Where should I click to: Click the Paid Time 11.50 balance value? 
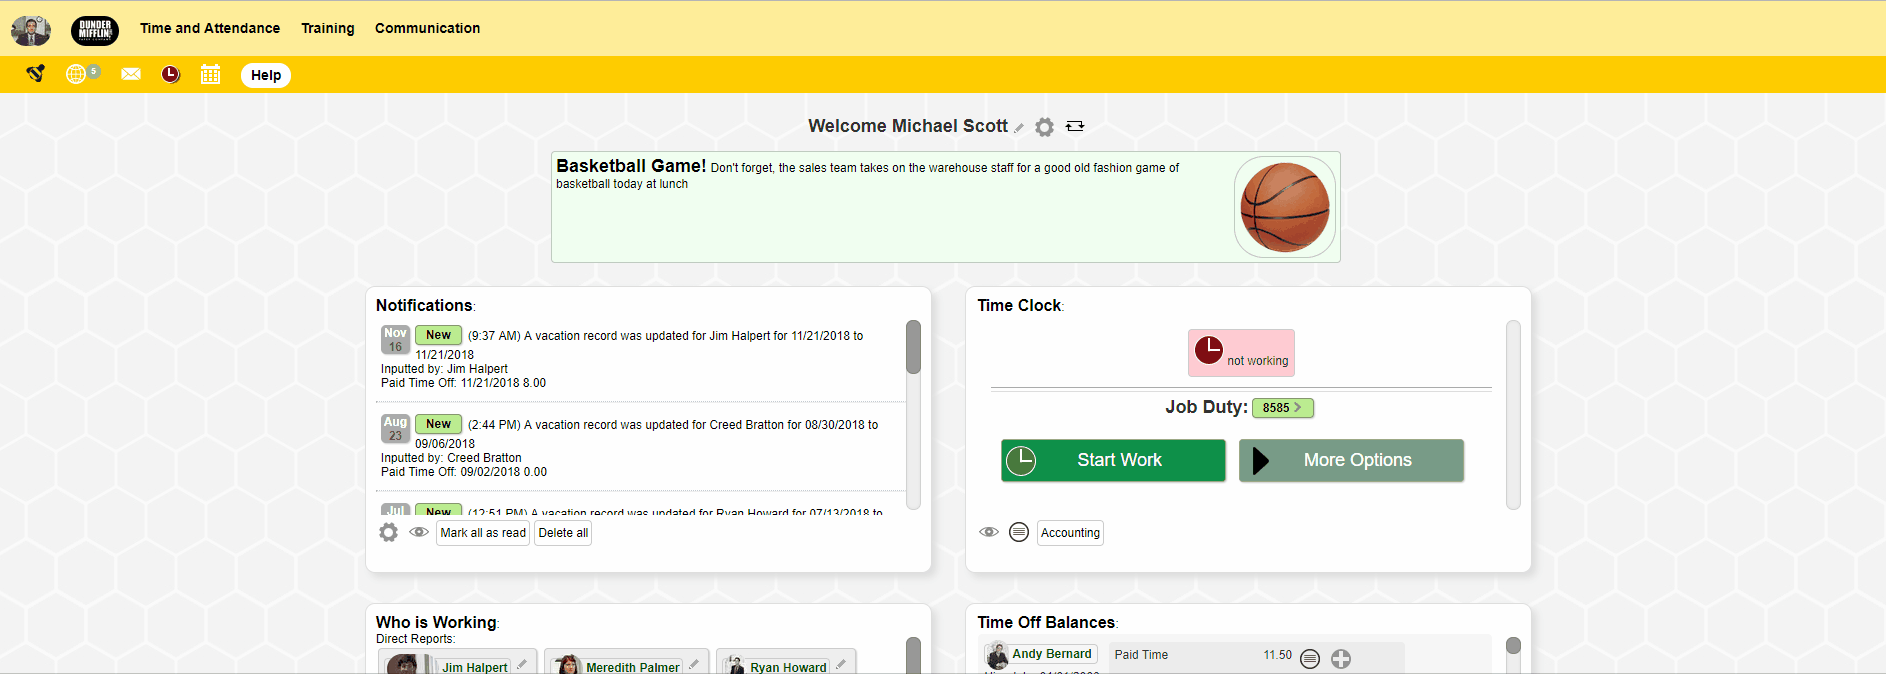(x=1277, y=655)
